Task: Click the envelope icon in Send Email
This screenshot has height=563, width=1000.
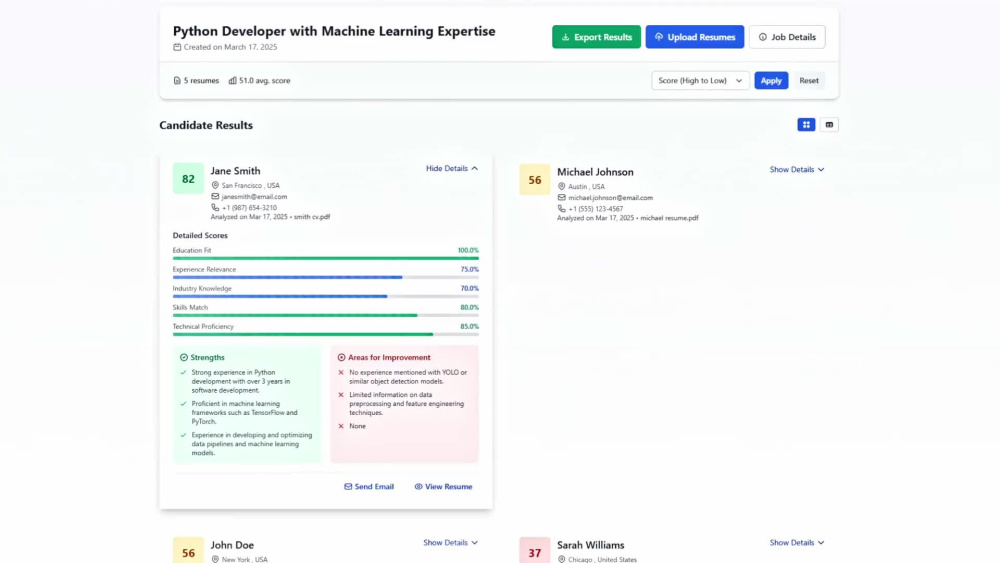Action: (348, 486)
